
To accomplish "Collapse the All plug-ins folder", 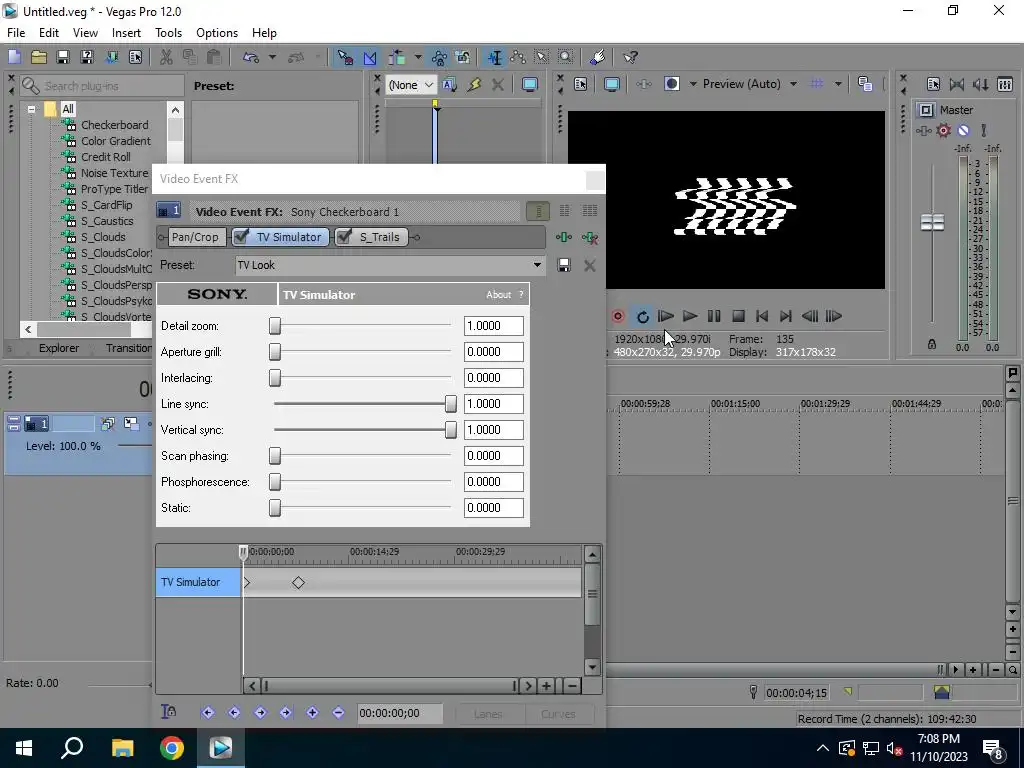I will click(x=31, y=109).
